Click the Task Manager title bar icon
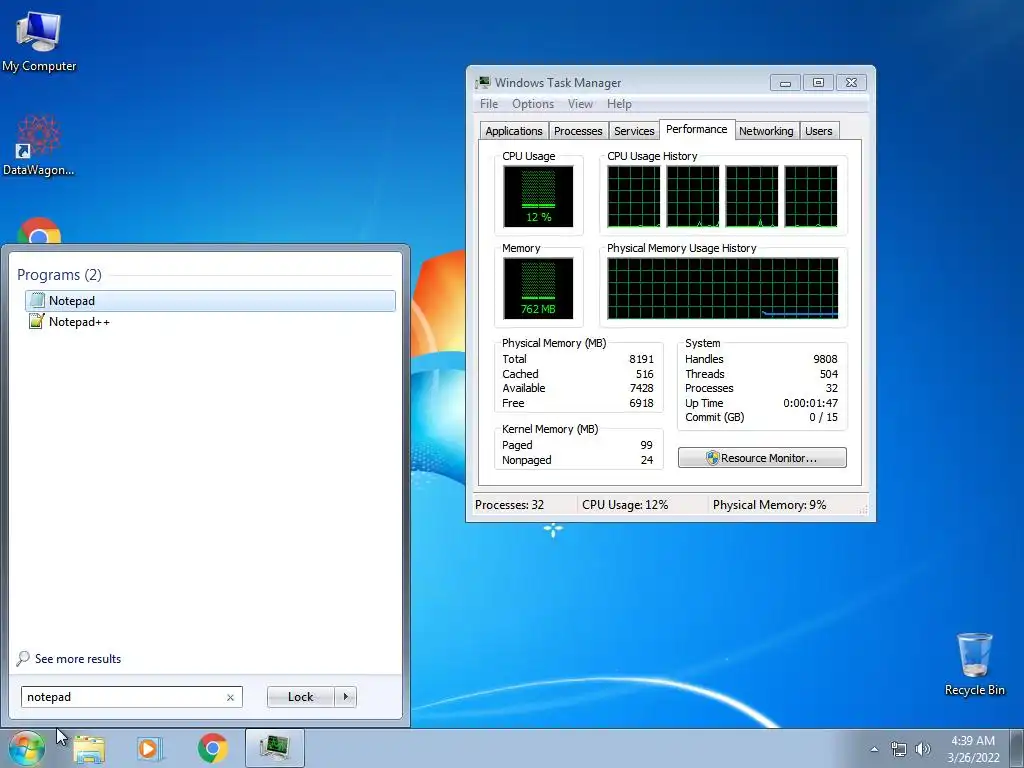1024x768 pixels. (483, 82)
